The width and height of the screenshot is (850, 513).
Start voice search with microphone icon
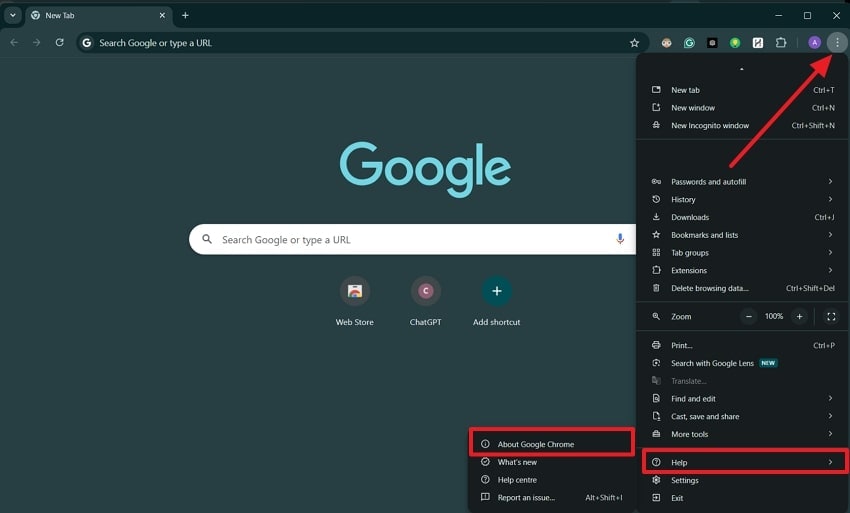[x=620, y=239]
